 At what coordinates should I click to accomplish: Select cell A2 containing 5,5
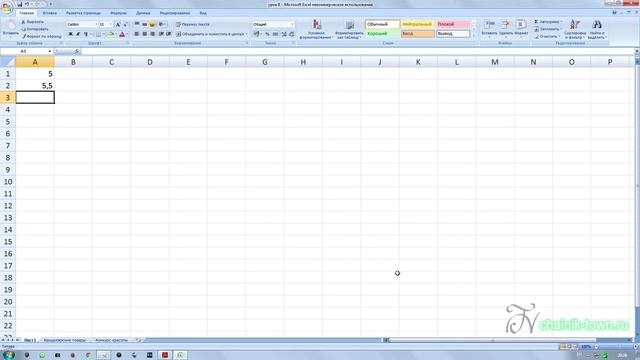pos(35,86)
